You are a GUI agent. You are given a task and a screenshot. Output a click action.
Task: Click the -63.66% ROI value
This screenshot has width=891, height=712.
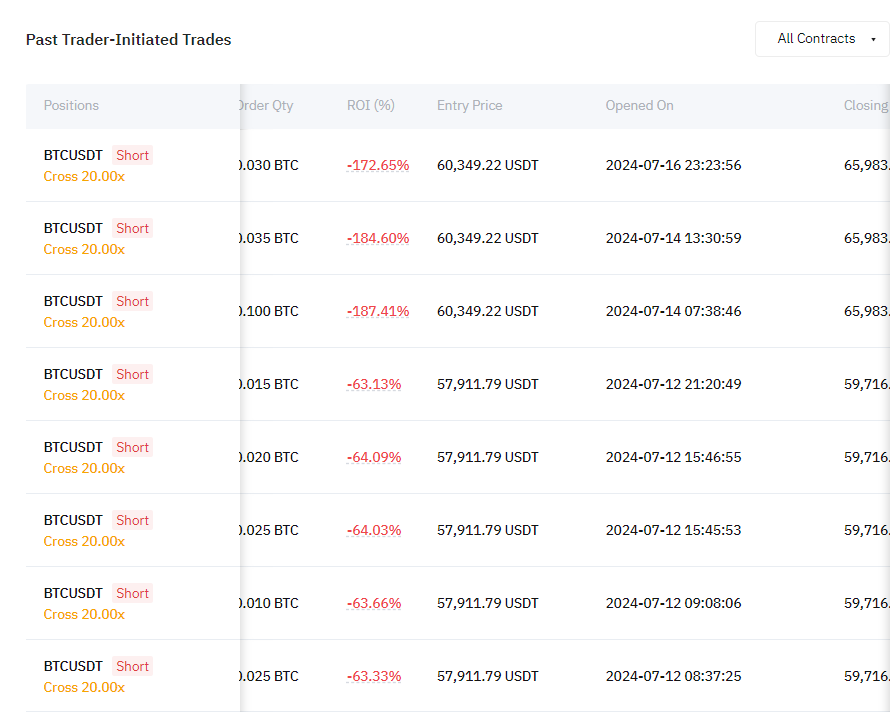374,603
